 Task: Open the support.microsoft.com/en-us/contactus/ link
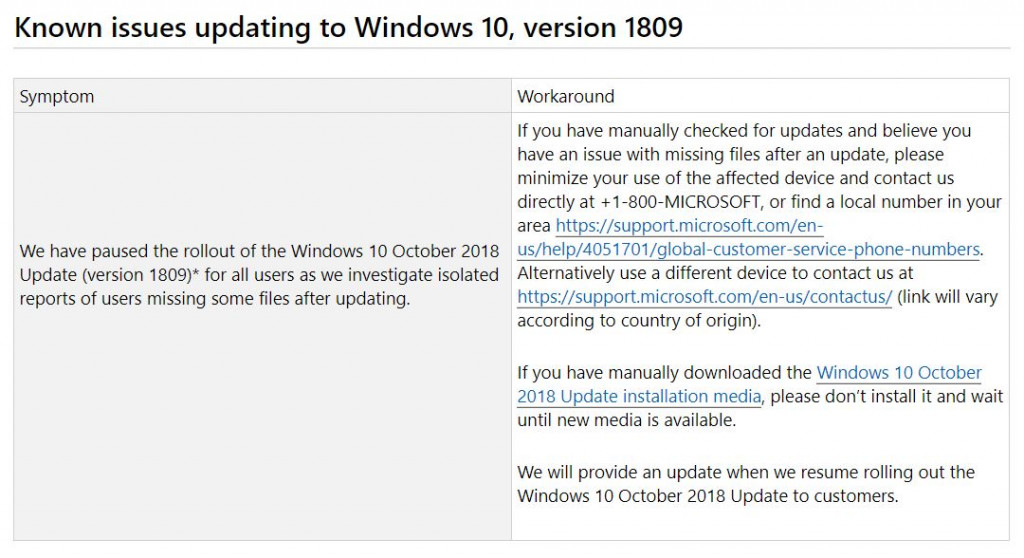pyautogui.click(x=705, y=297)
